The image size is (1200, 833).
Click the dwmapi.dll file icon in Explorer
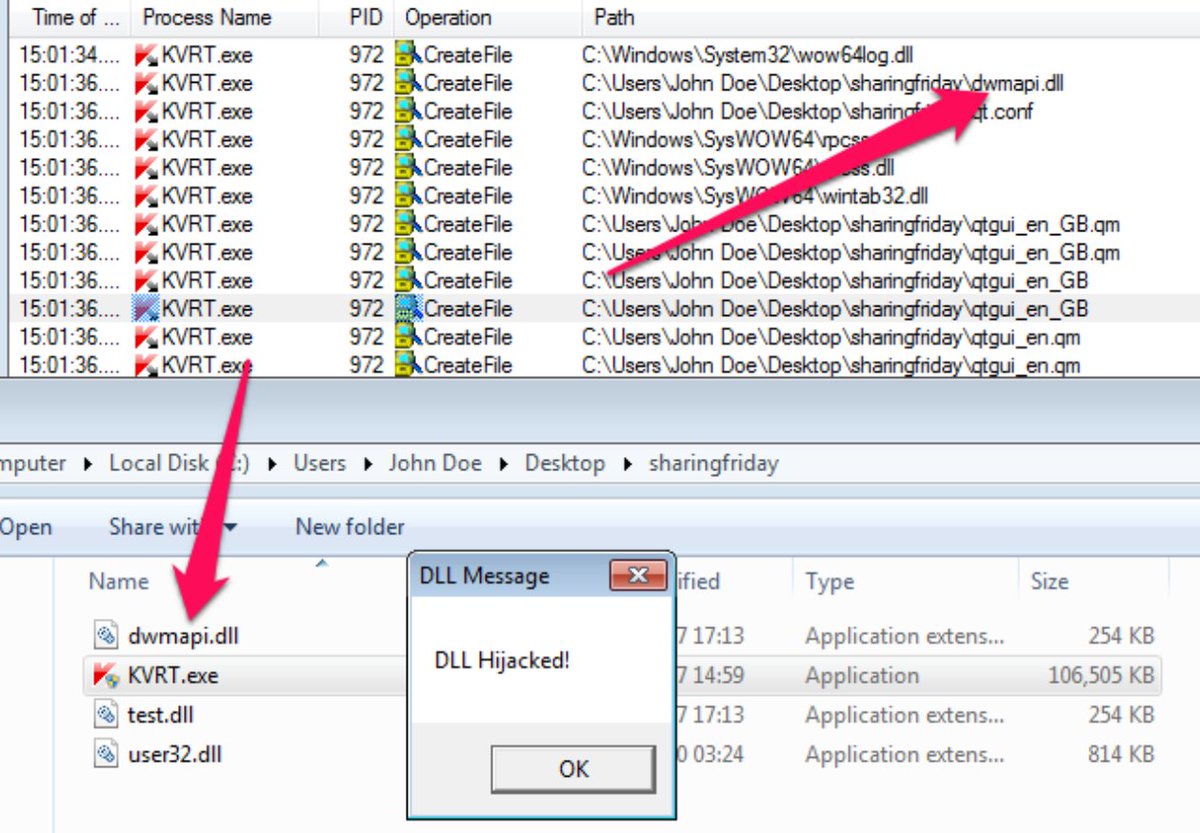(106, 635)
